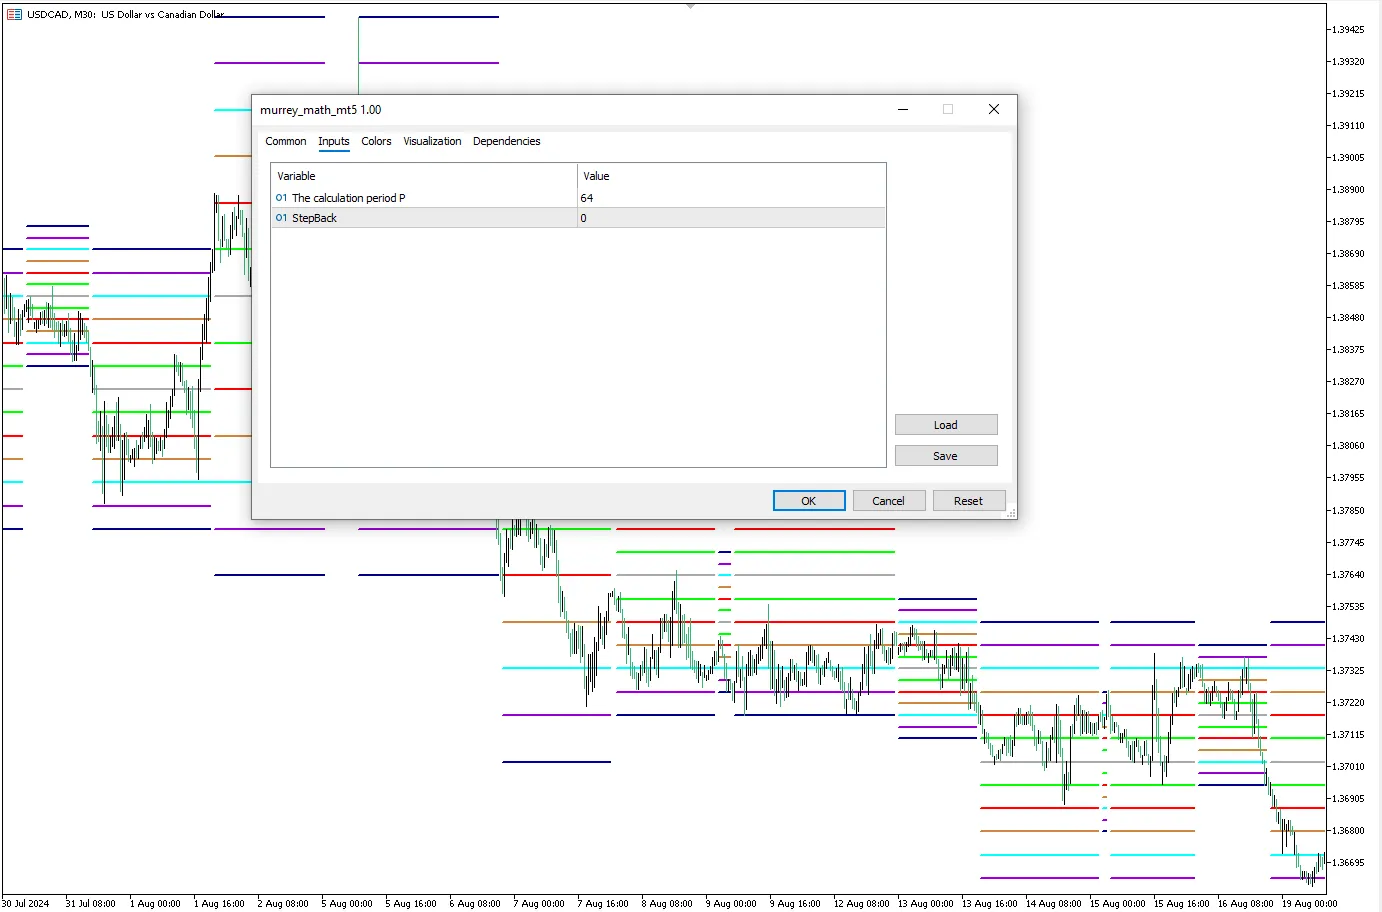Click the Inputs tab
Screen dimensions: 1382x912
333,141
